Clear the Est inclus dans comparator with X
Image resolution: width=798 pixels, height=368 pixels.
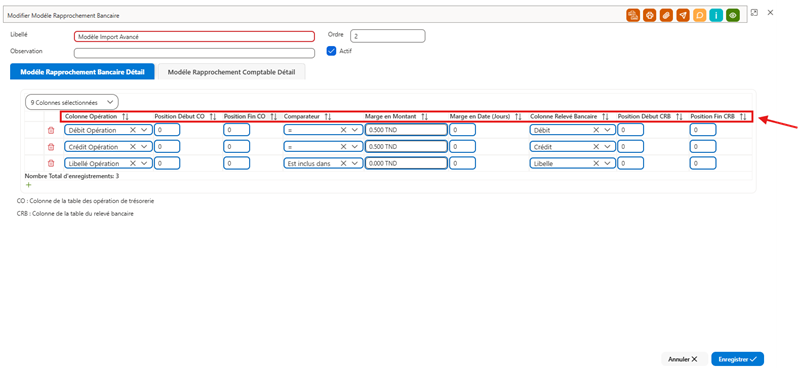click(x=344, y=164)
